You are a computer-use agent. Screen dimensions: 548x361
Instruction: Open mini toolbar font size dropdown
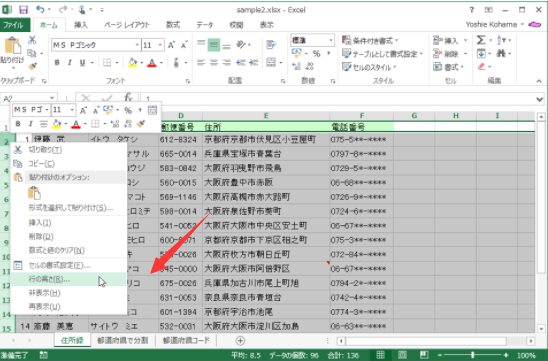coord(72,110)
